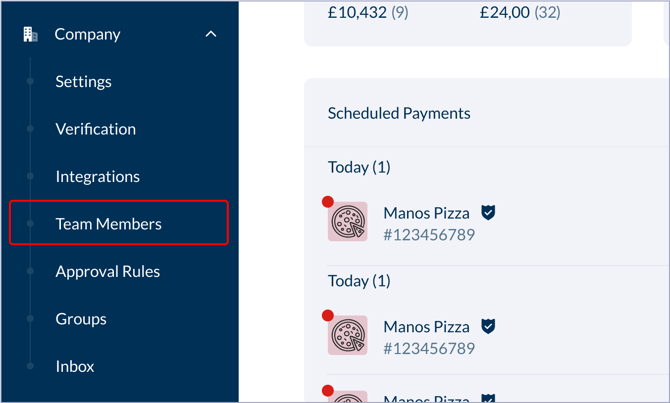
Task: Go to the Verification page
Action: (95, 129)
